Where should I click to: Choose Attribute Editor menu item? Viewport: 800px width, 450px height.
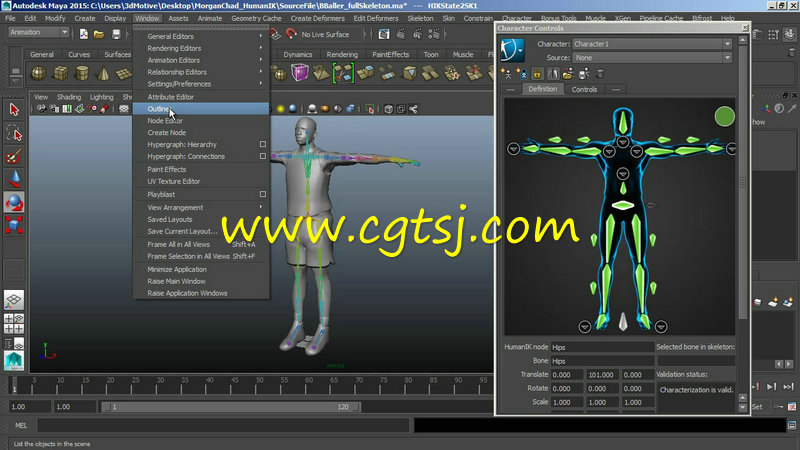coord(202,97)
